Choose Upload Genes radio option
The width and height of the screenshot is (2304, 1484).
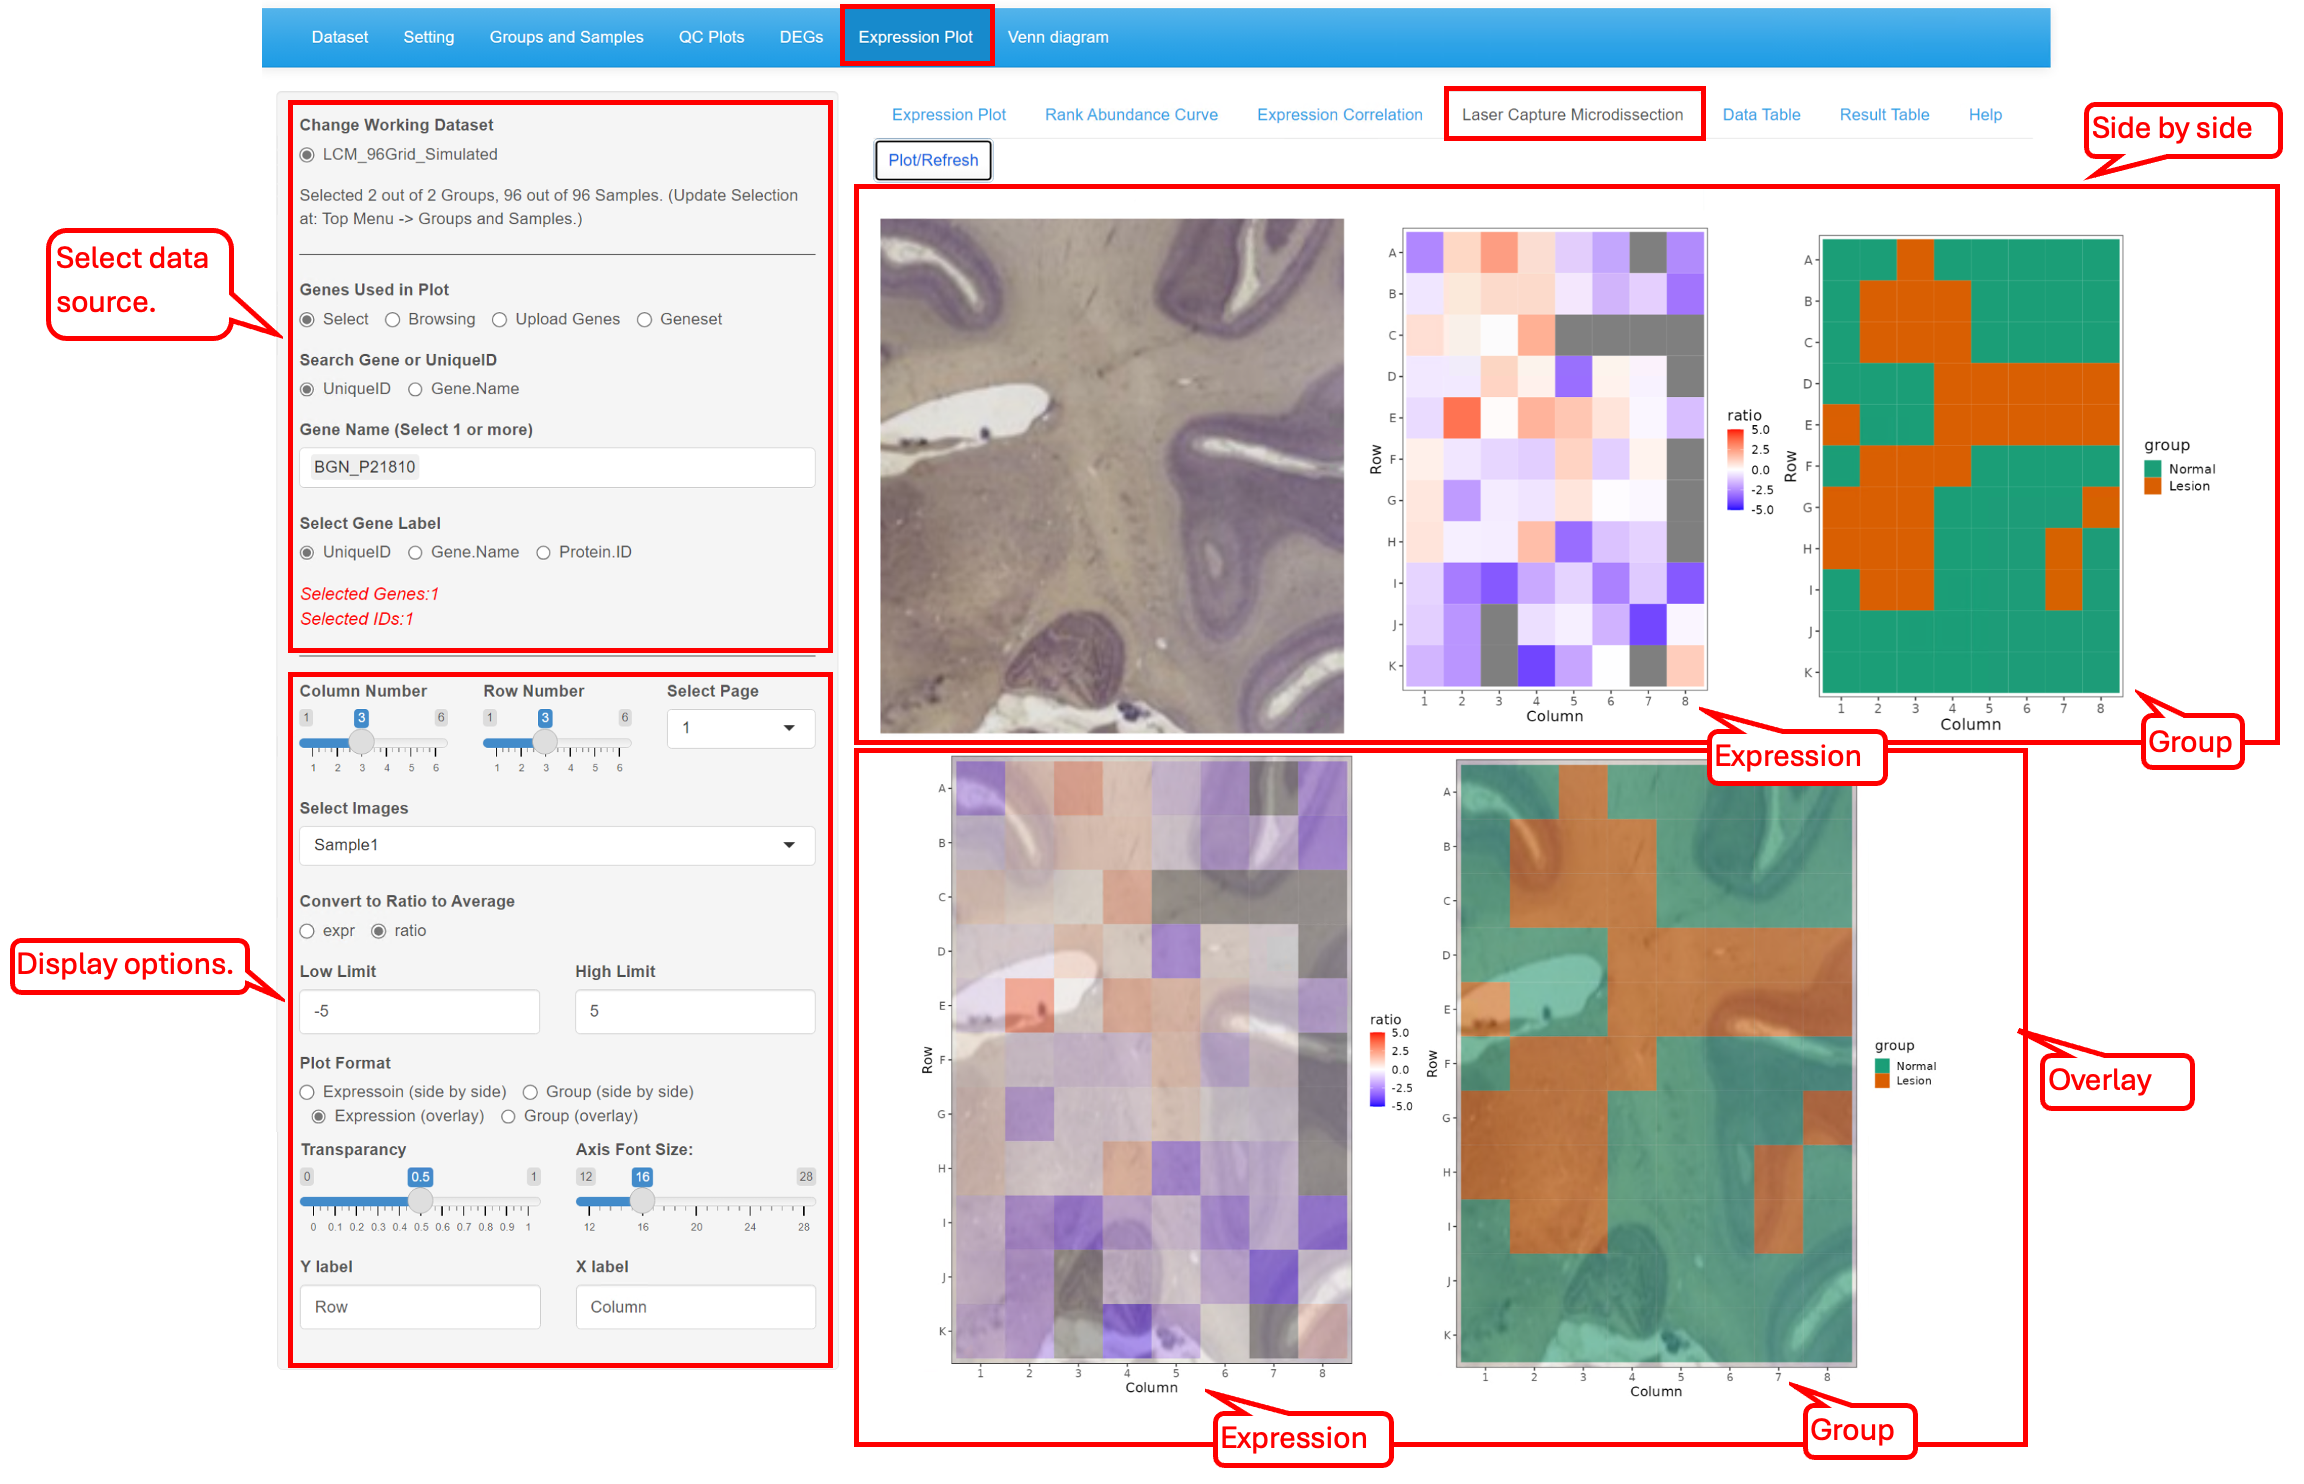pyautogui.click(x=500, y=320)
